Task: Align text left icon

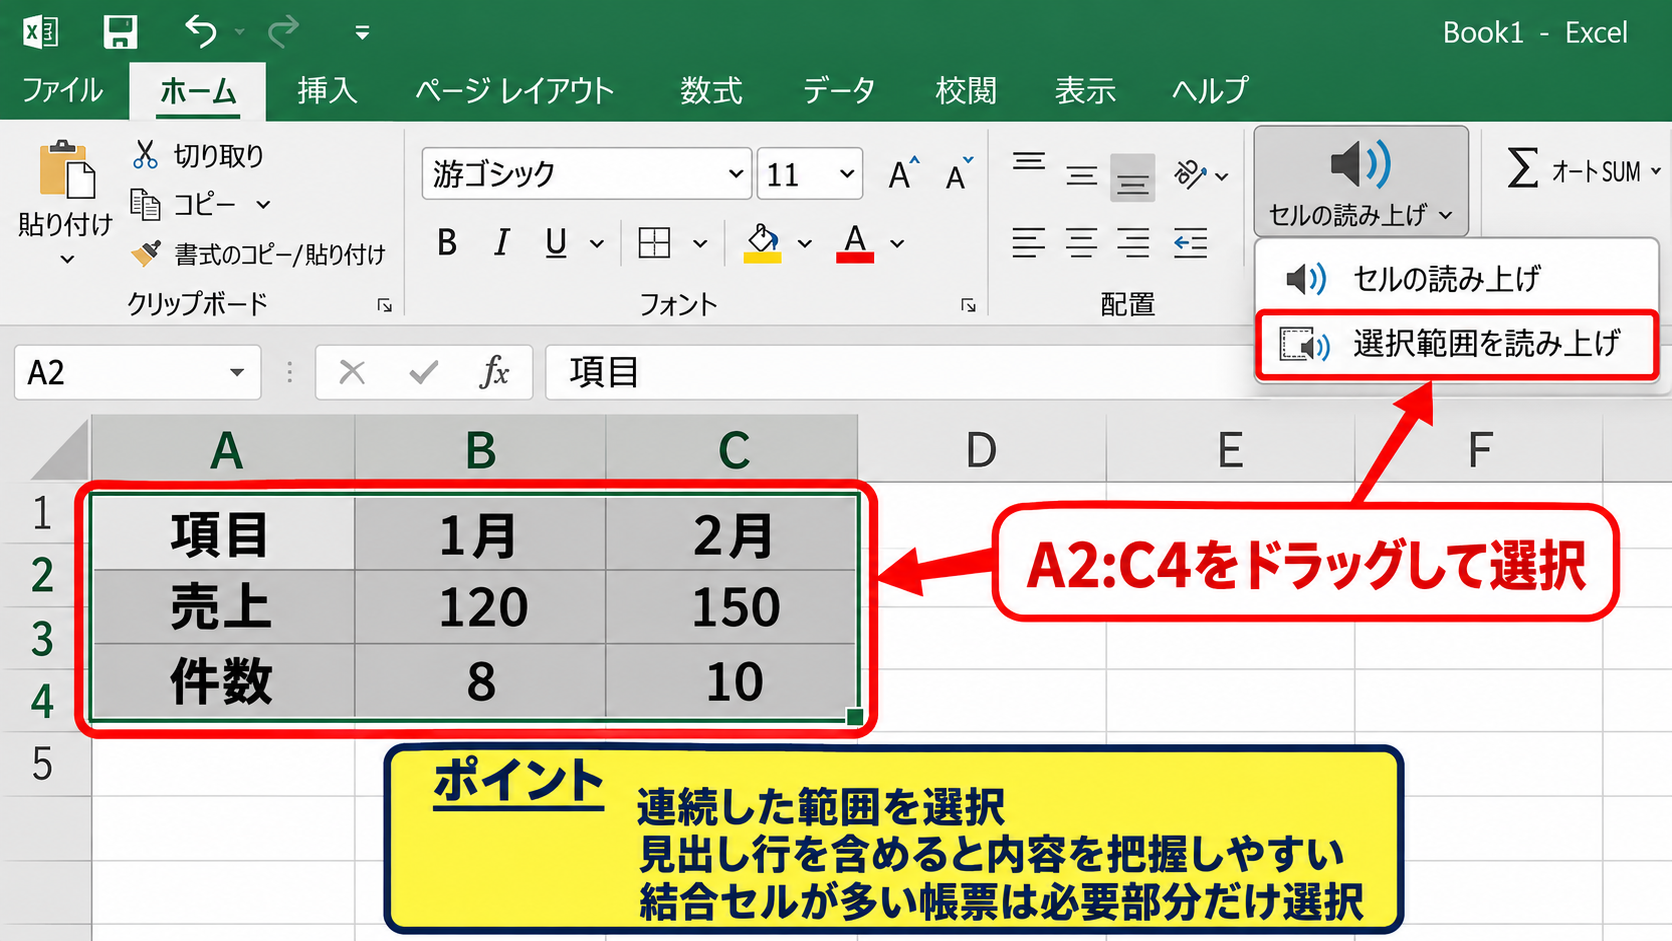Action: pos(1028,243)
